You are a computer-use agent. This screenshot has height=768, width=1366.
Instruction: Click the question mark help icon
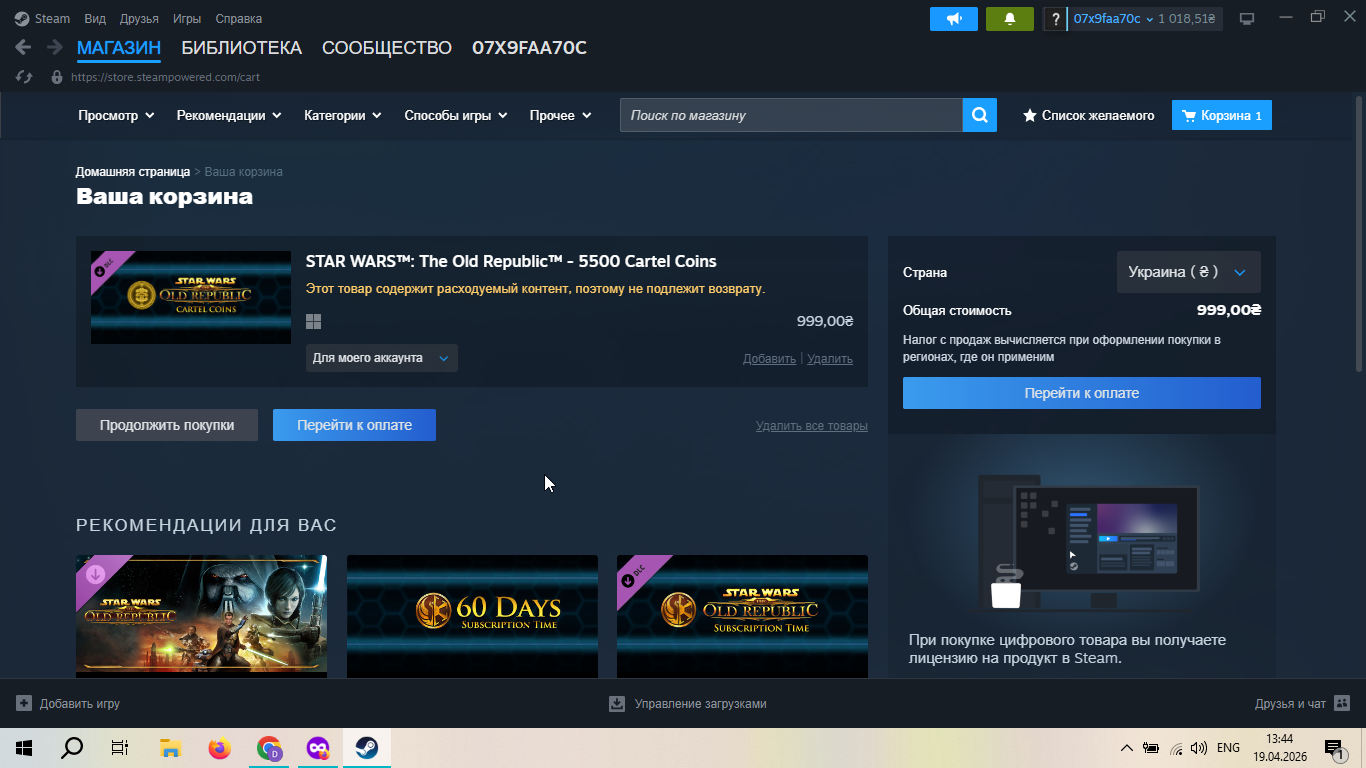(1055, 19)
